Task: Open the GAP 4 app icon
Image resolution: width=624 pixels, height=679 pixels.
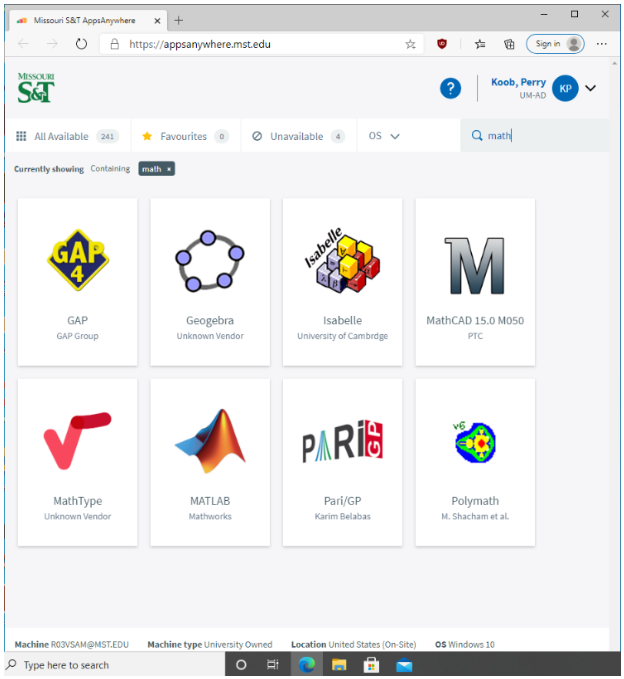Action: (78, 260)
